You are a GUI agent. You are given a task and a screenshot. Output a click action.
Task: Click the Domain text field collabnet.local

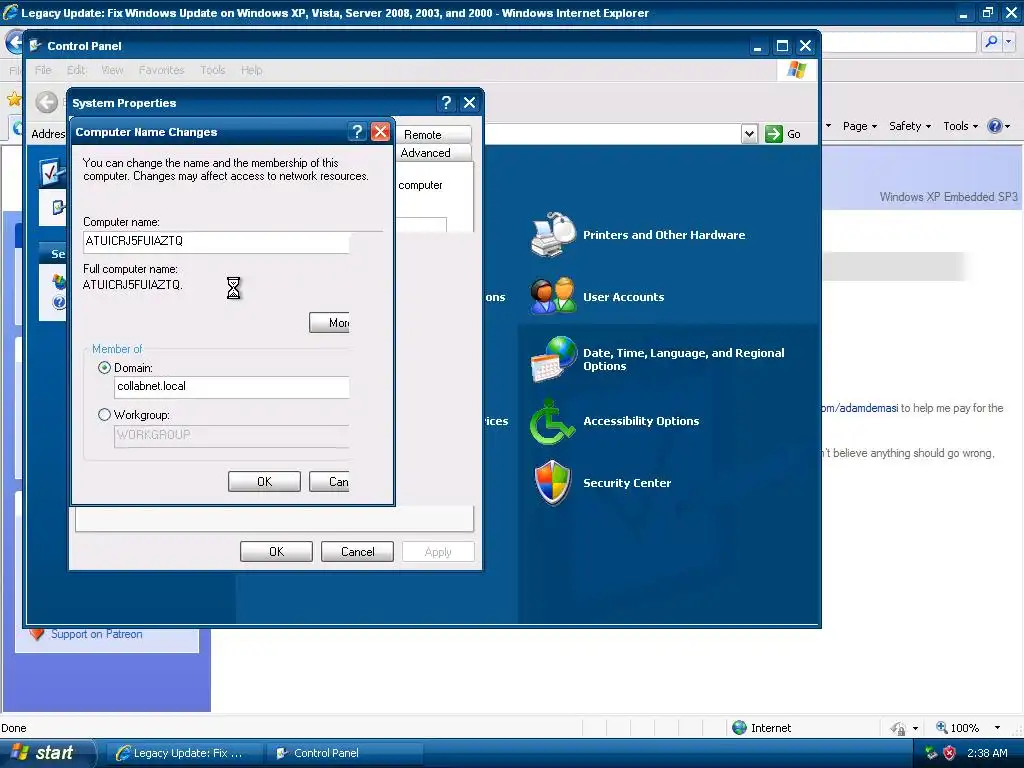pyautogui.click(x=231, y=387)
